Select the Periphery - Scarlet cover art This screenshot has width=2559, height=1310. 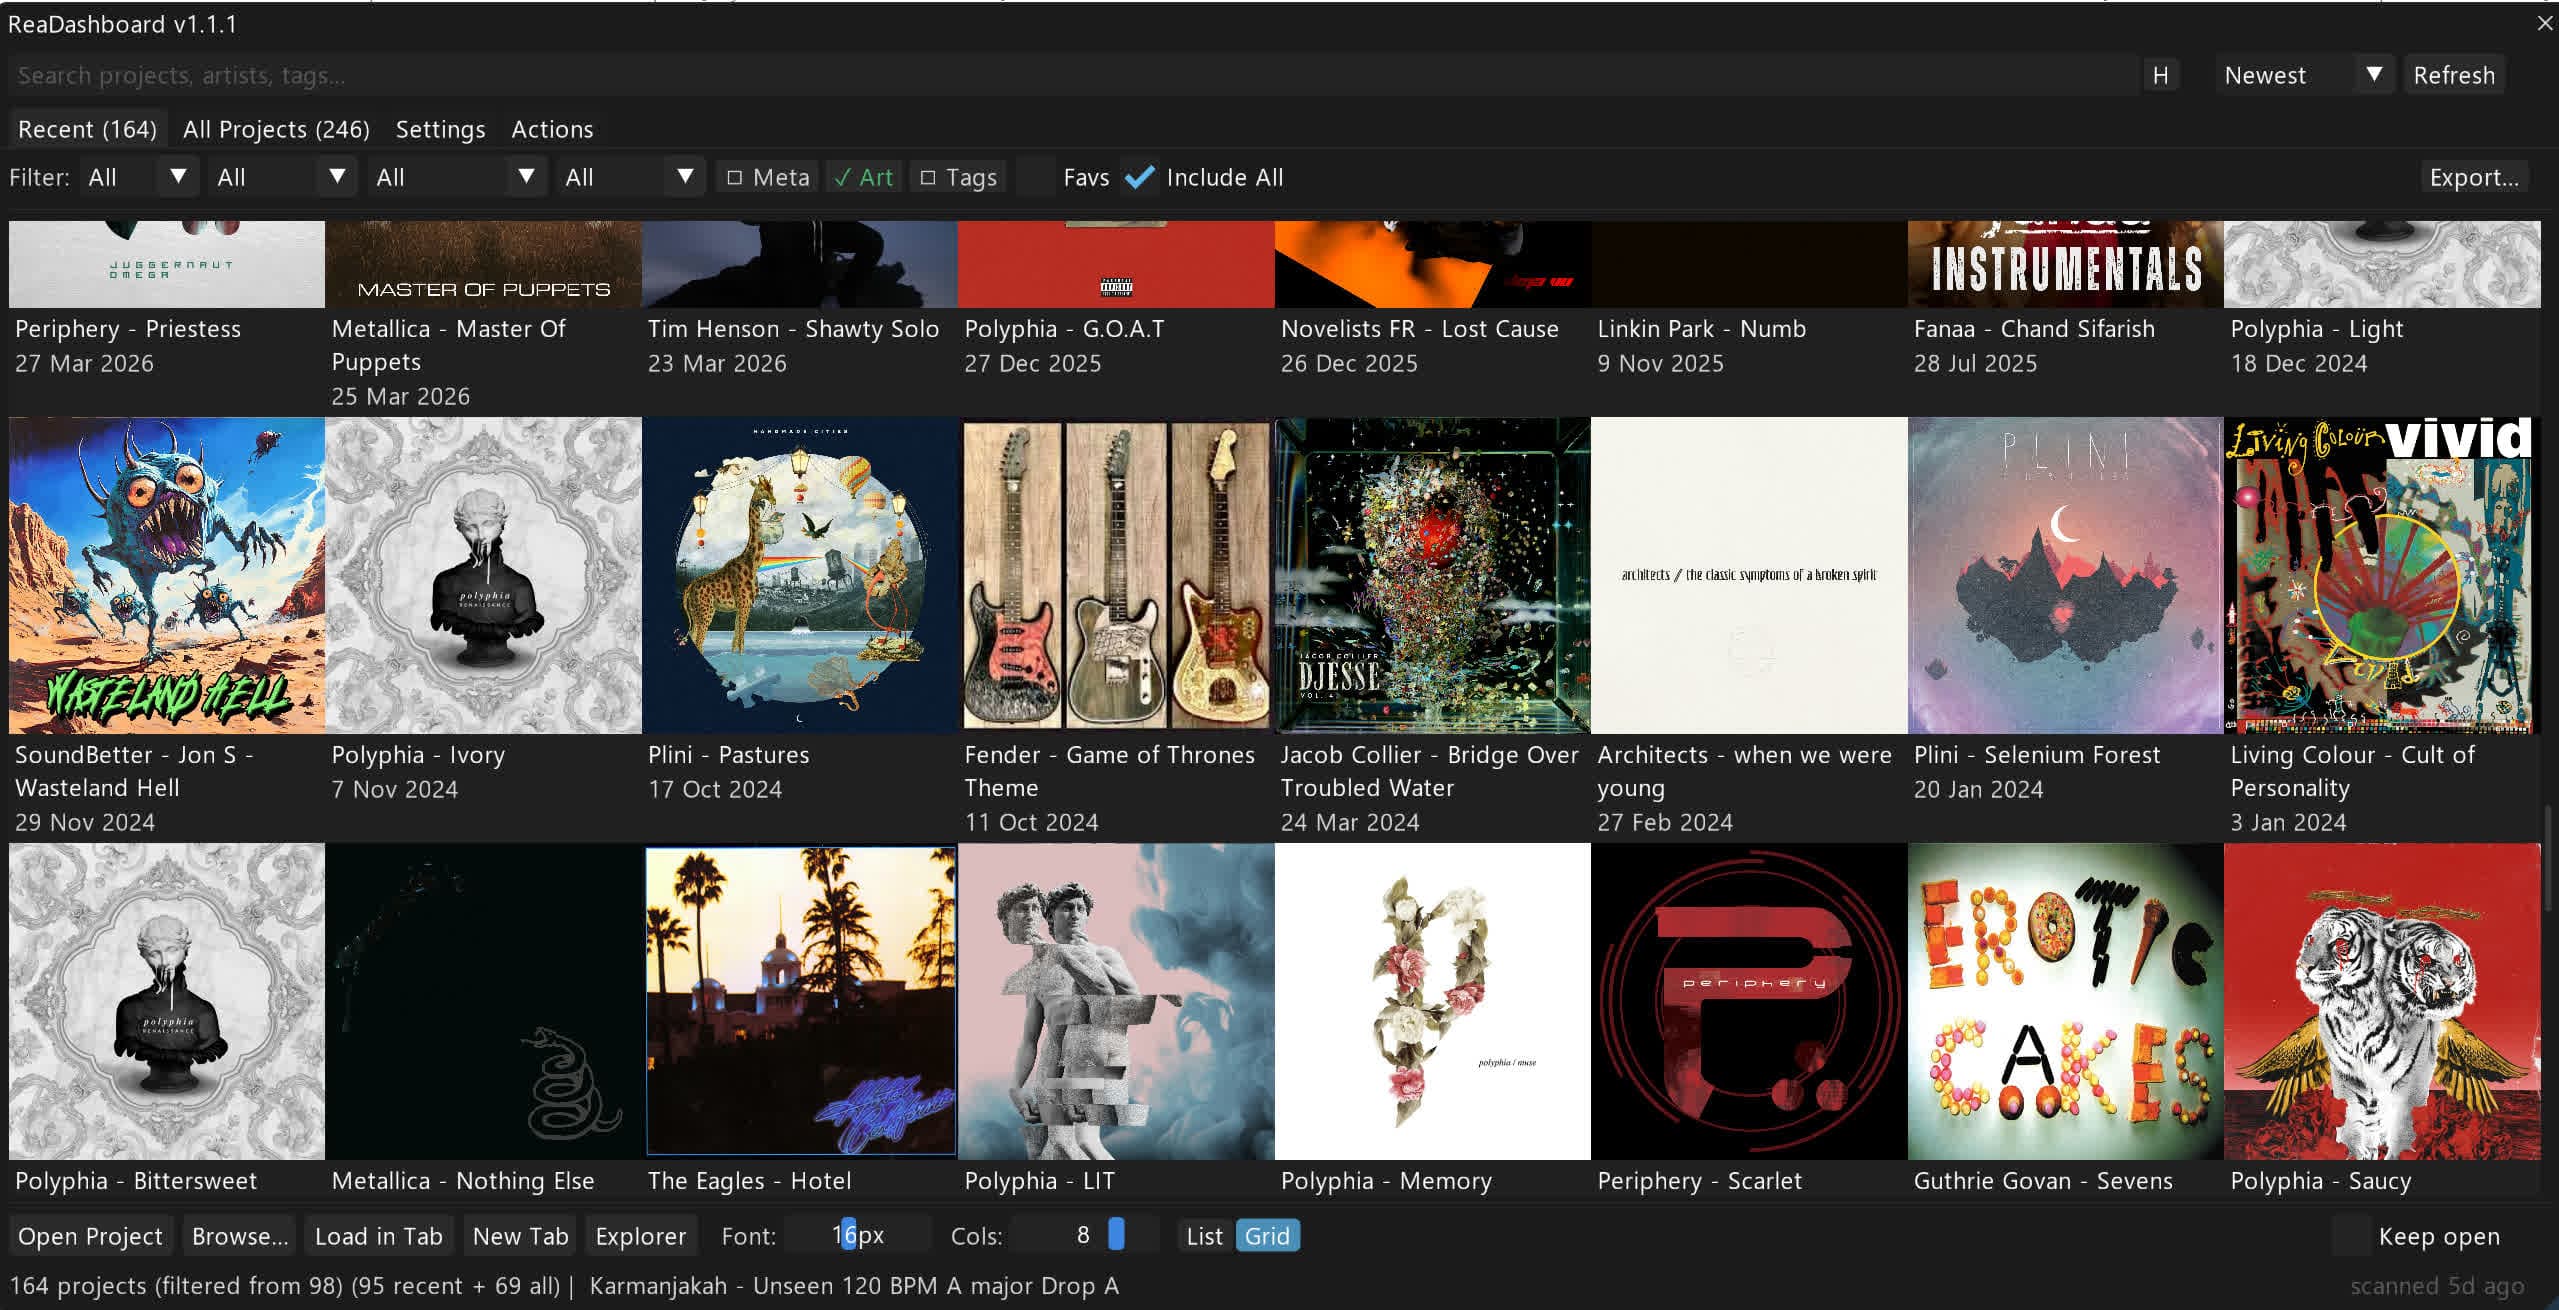1749,1001
